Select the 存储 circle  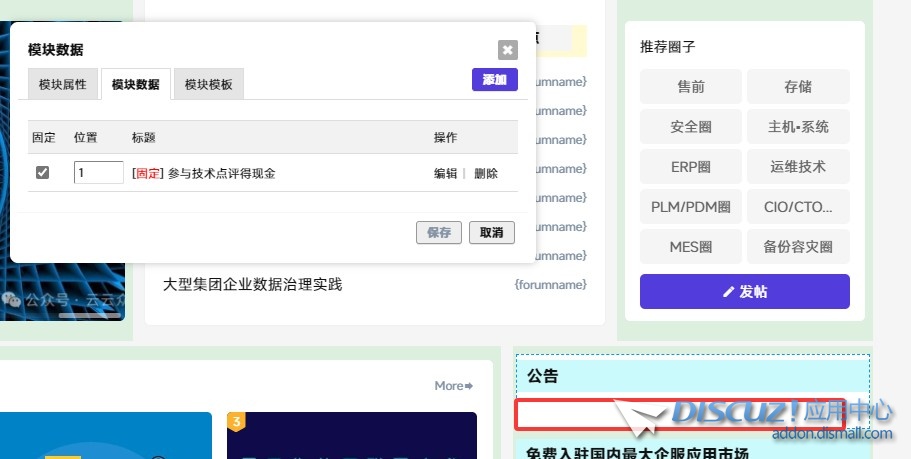(x=798, y=87)
